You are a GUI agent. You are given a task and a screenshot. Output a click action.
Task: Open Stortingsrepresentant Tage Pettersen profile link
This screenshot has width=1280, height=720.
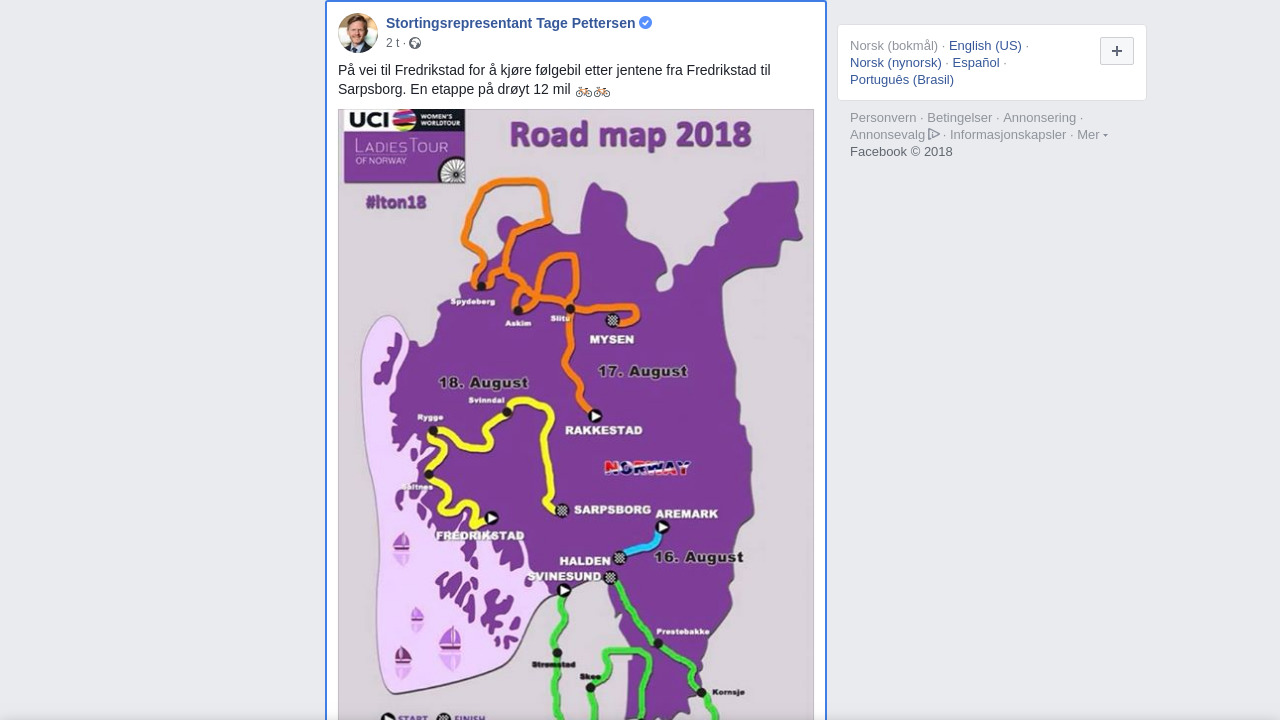click(x=510, y=23)
